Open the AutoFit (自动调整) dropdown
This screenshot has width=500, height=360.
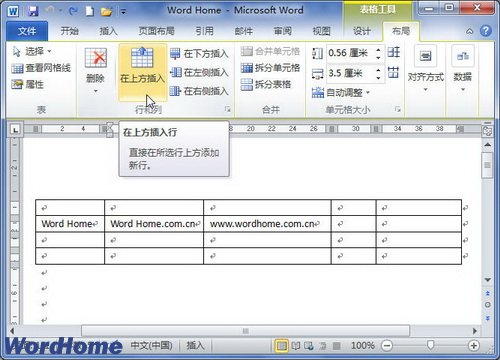pyautogui.click(x=341, y=92)
